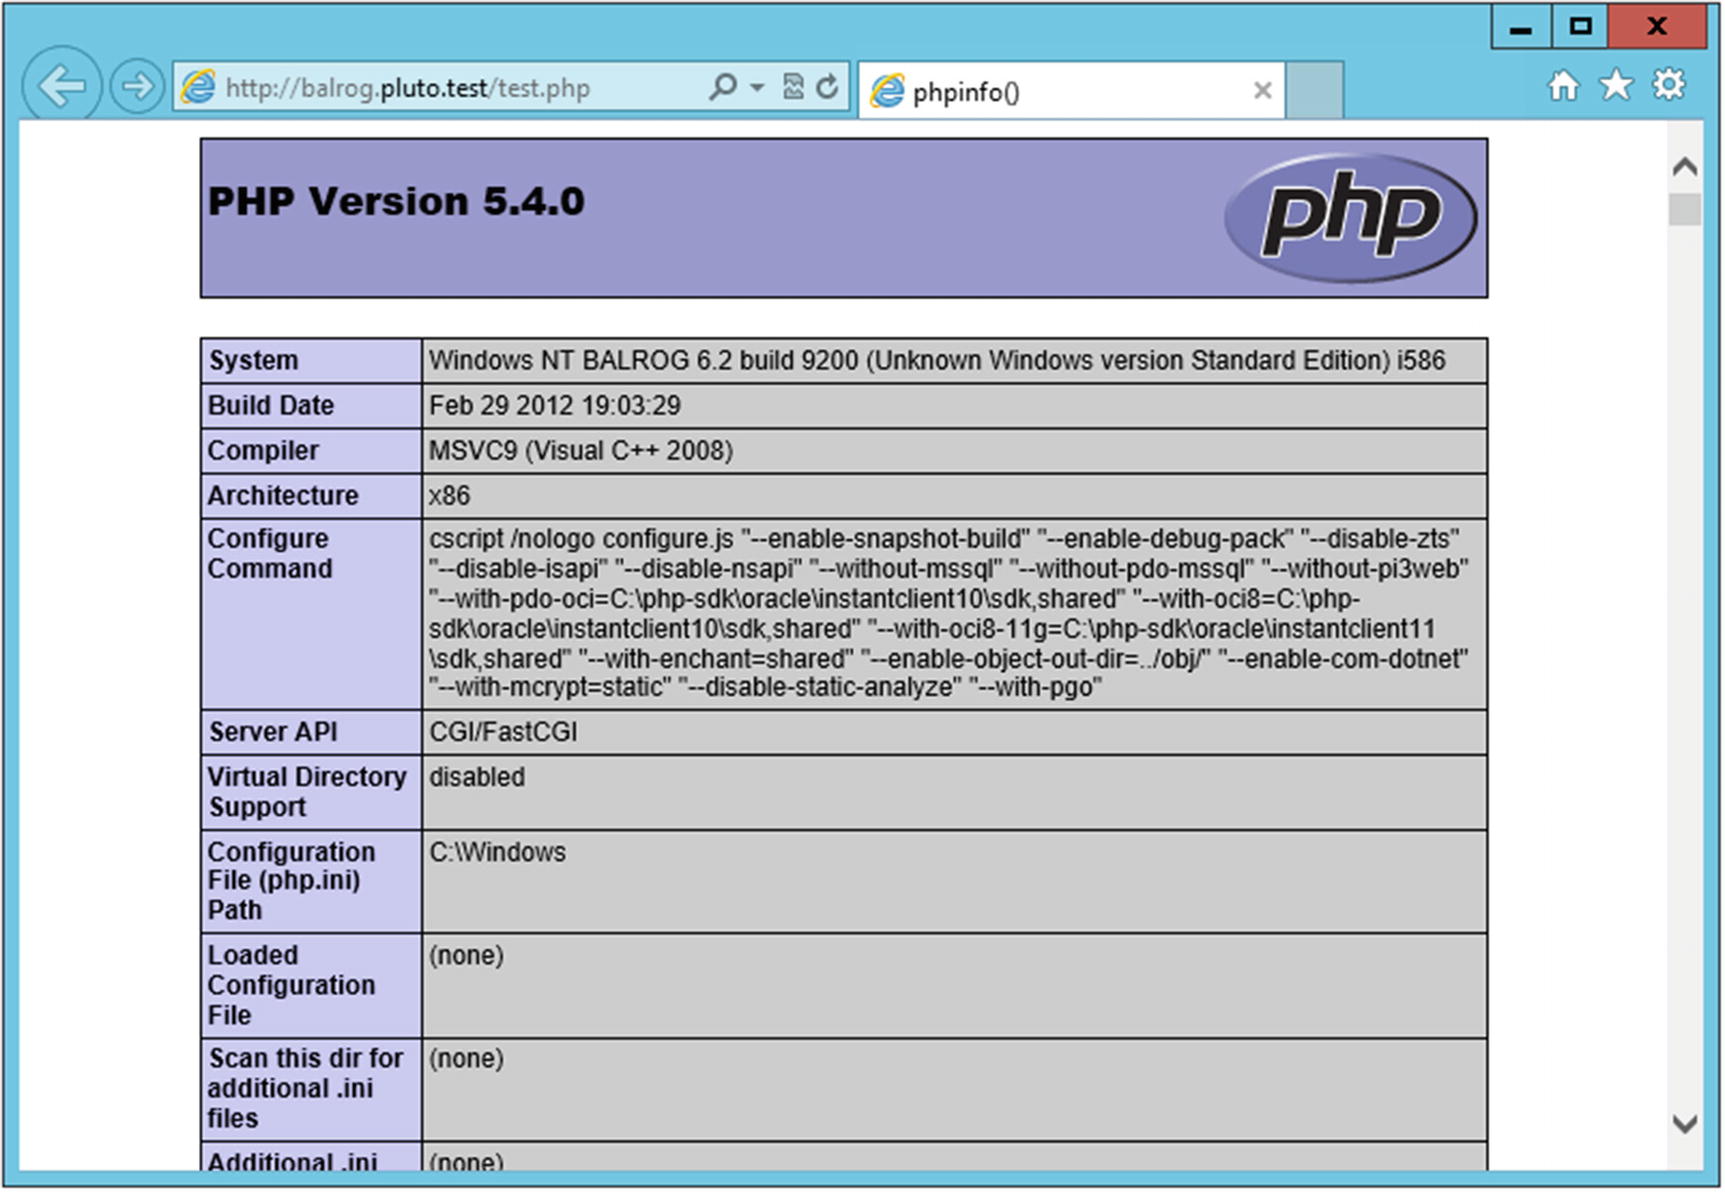This screenshot has height=1192, width=1725.
Task: Click 'Loaded Configuration File' label
Action: (292, 985)
